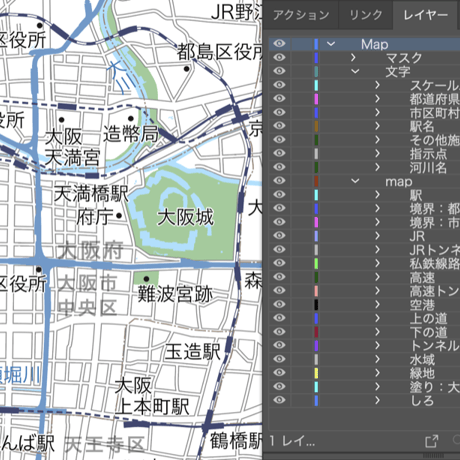Screen dimensions: 460x460
Task: Hide the JR layer
Action: pyautogui.click(x=279, y=235)
